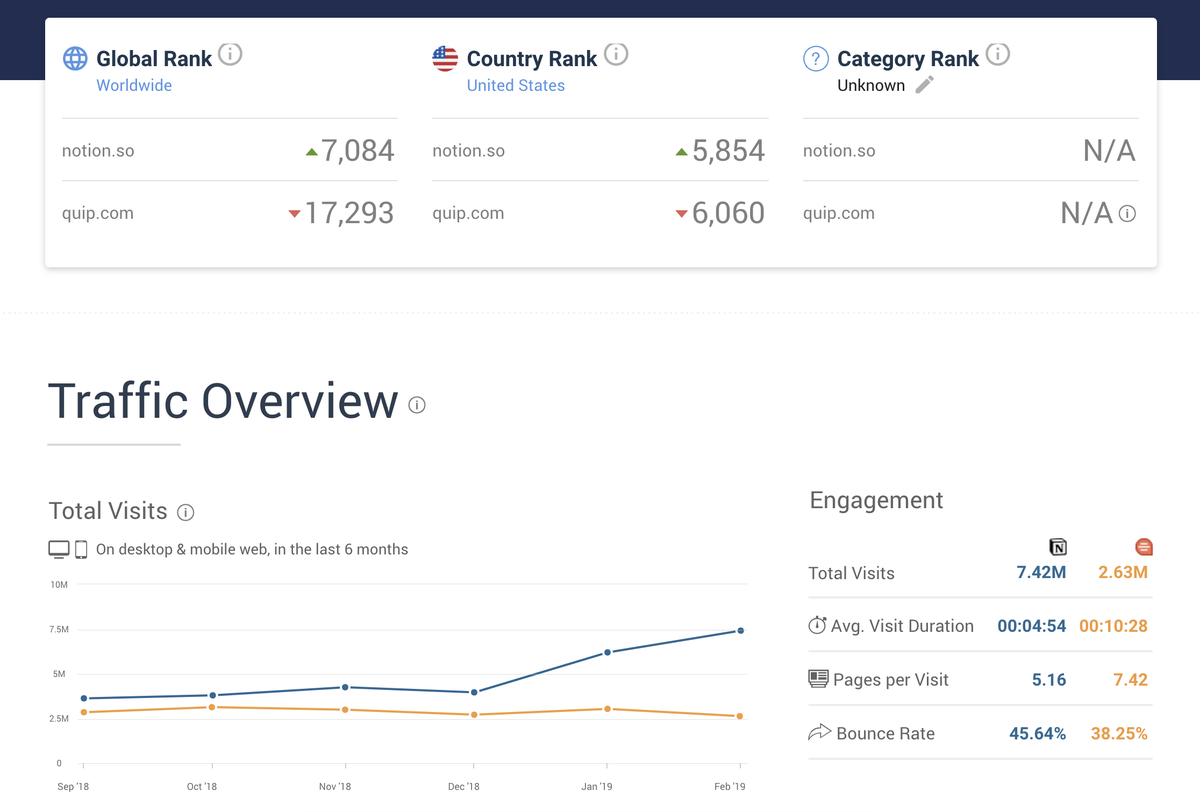Click the Total Visits info icon
The width and height of the screenshot is (1200, 812).
pyautogui.click(x=185, y=512)
